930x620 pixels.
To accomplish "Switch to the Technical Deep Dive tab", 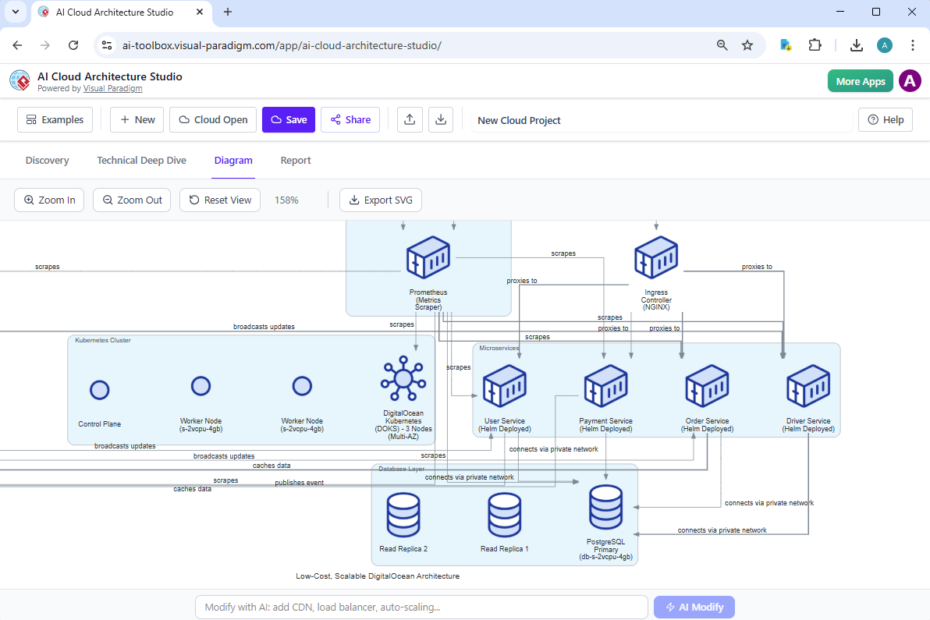I will point(140,160).
